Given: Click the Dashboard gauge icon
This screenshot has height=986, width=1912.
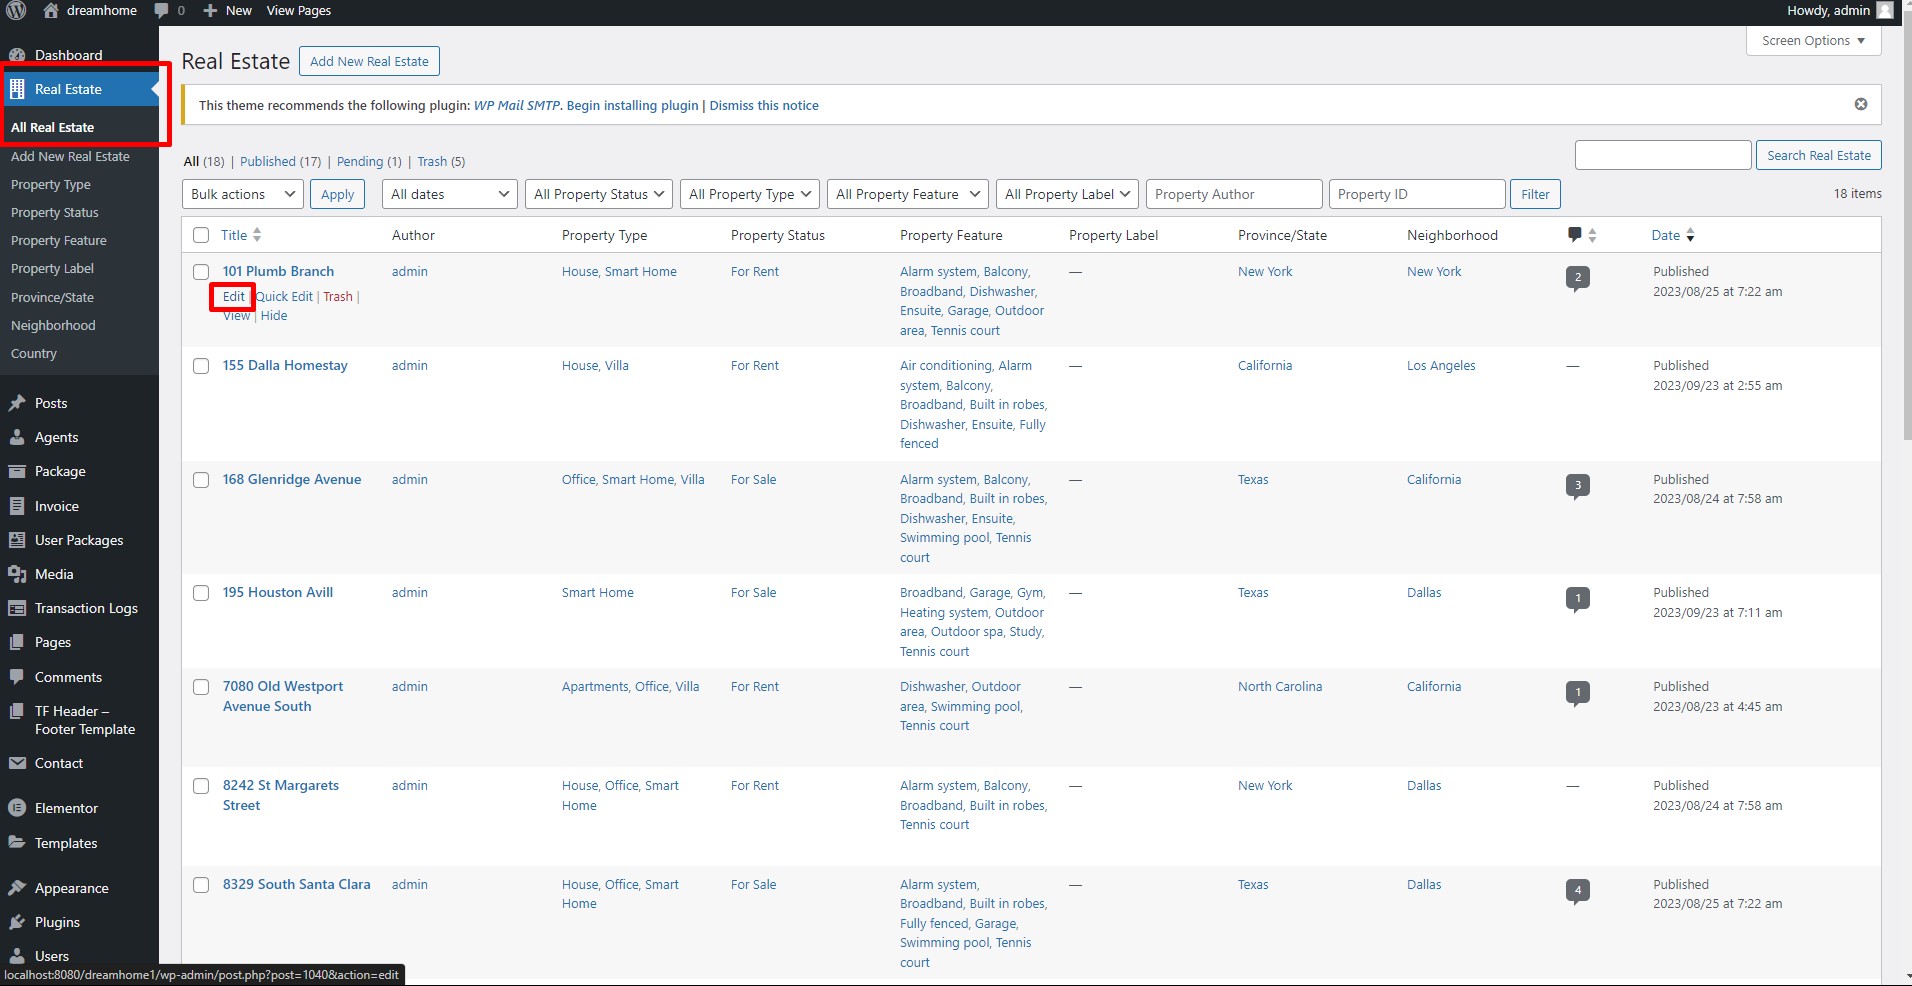Looking at the screenshot, I should coord(17,55).
